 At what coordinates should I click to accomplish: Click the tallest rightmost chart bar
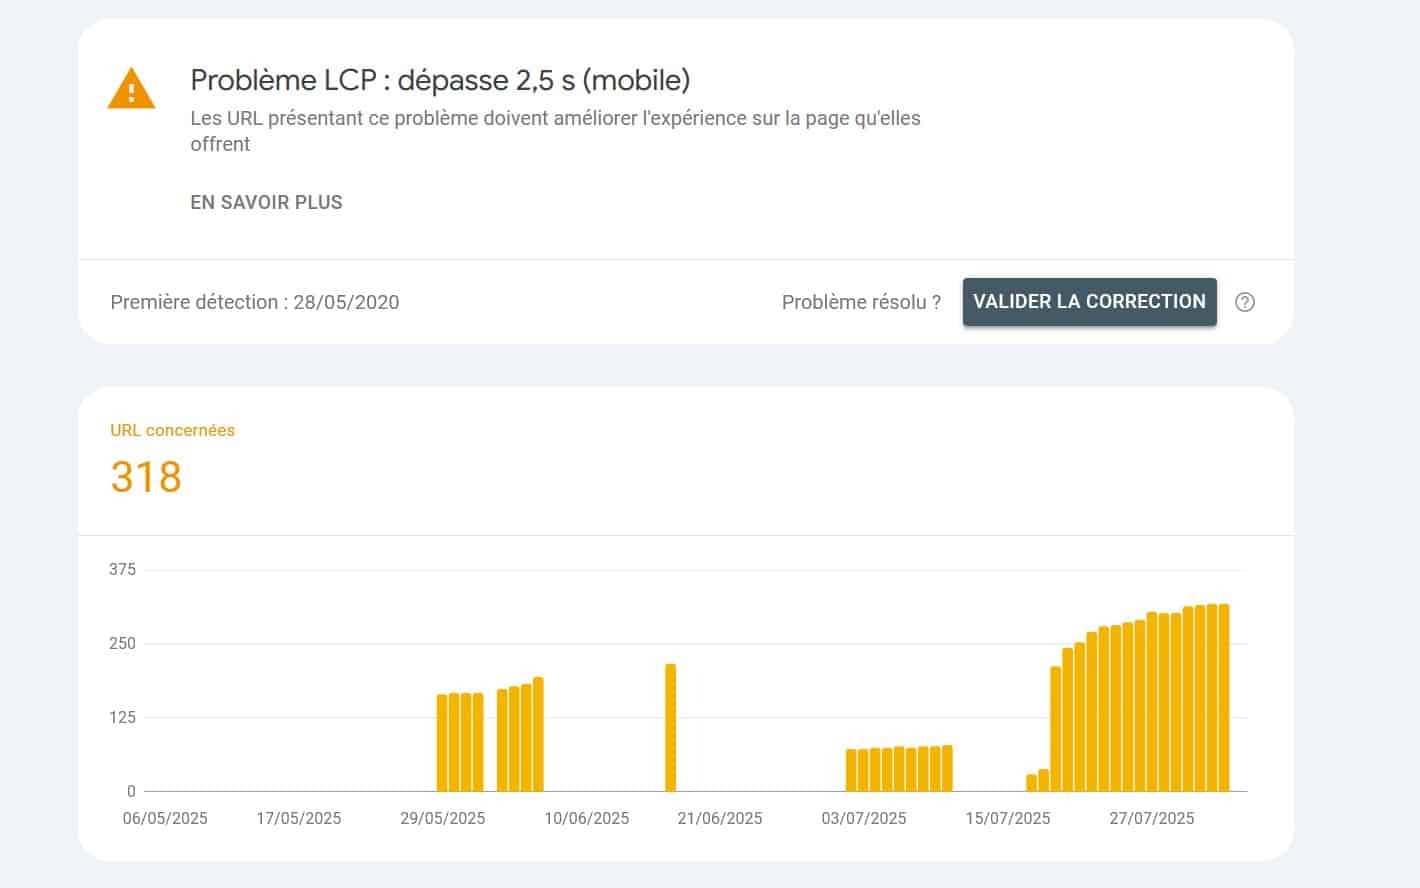1224,698
